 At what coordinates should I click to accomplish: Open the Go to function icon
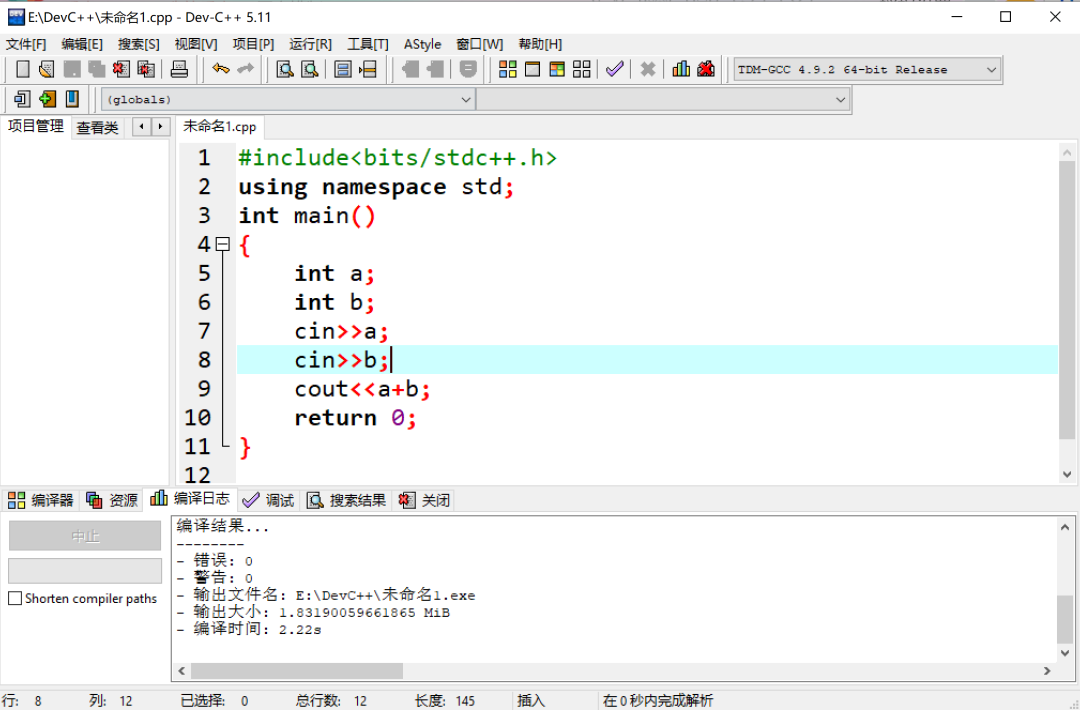click(x=342, y=69)
